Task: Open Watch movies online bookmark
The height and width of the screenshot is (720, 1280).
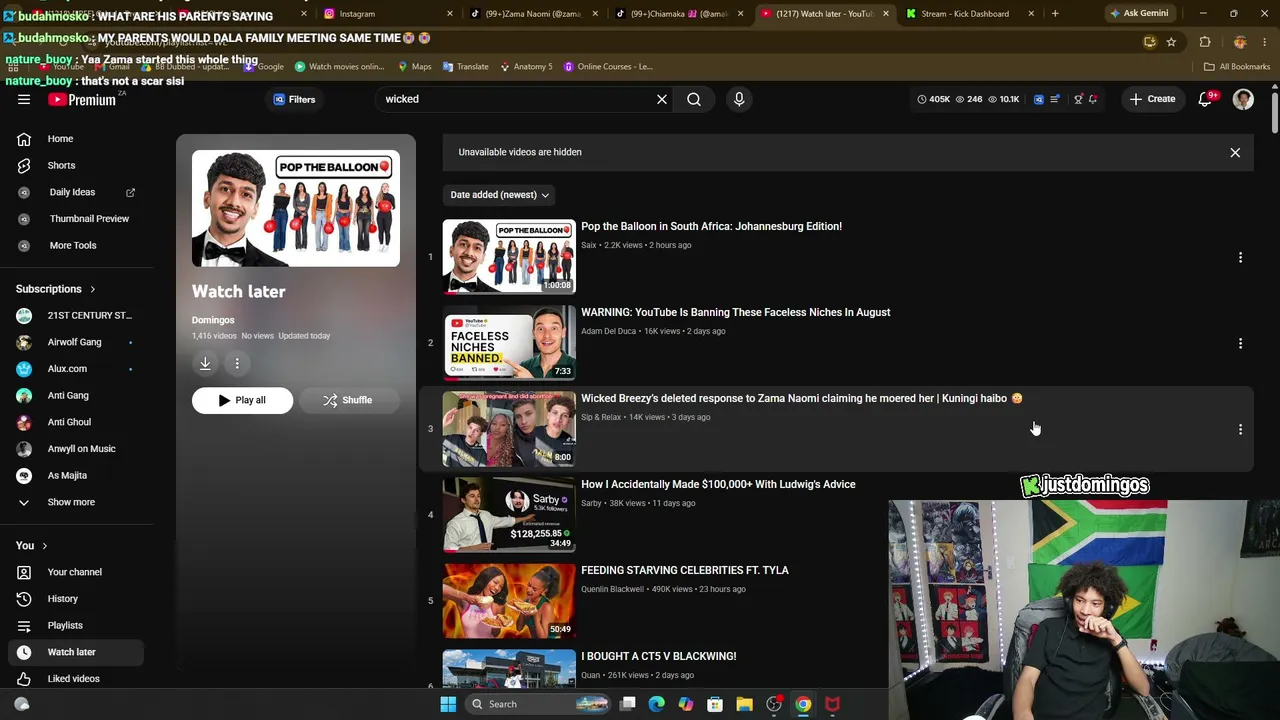Action: point(339,67)
